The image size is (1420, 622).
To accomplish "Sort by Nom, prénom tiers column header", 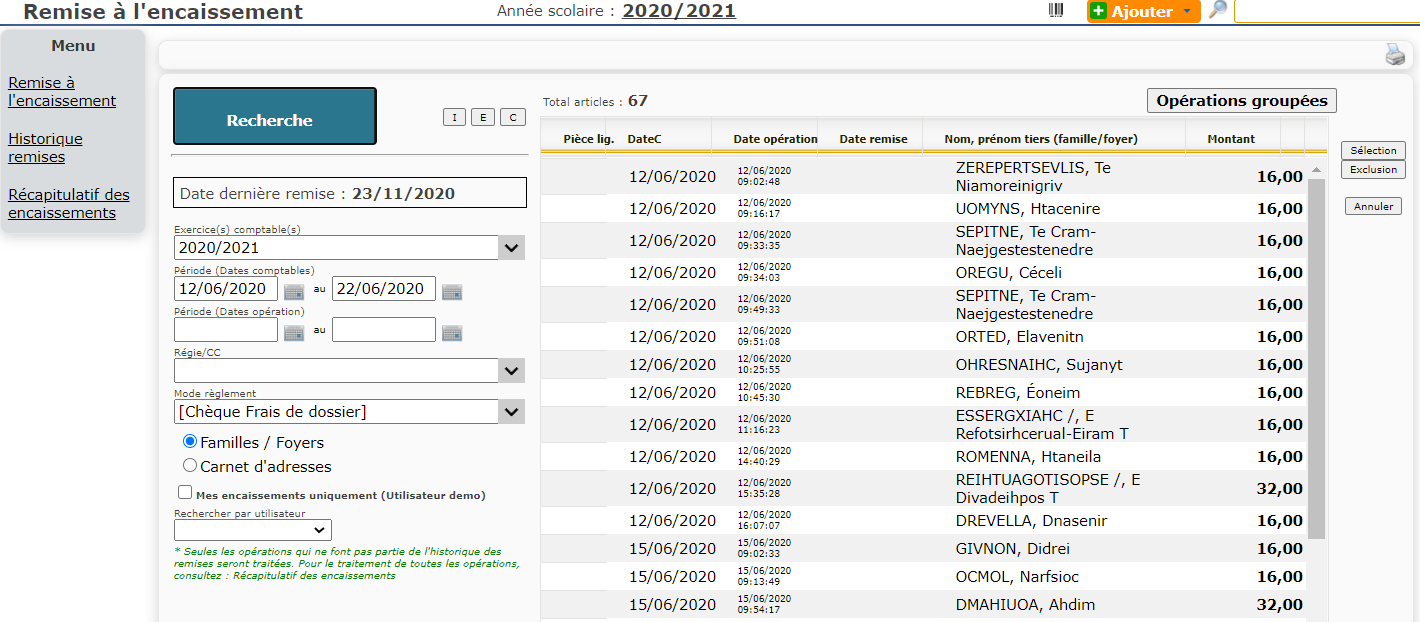I will [x=1041, y=139].
